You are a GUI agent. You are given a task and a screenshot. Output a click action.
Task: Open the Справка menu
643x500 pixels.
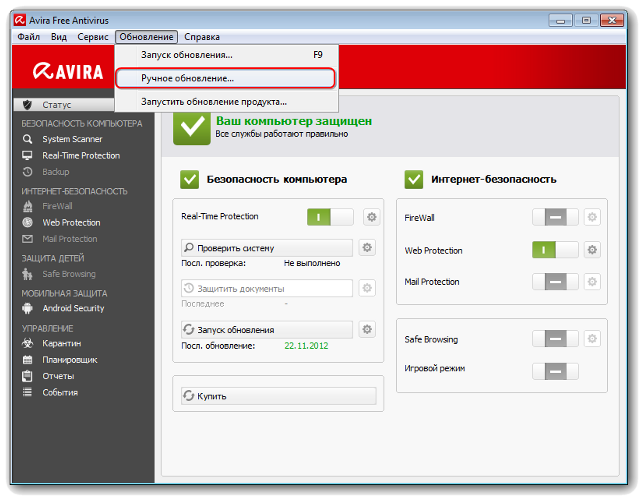203,36
